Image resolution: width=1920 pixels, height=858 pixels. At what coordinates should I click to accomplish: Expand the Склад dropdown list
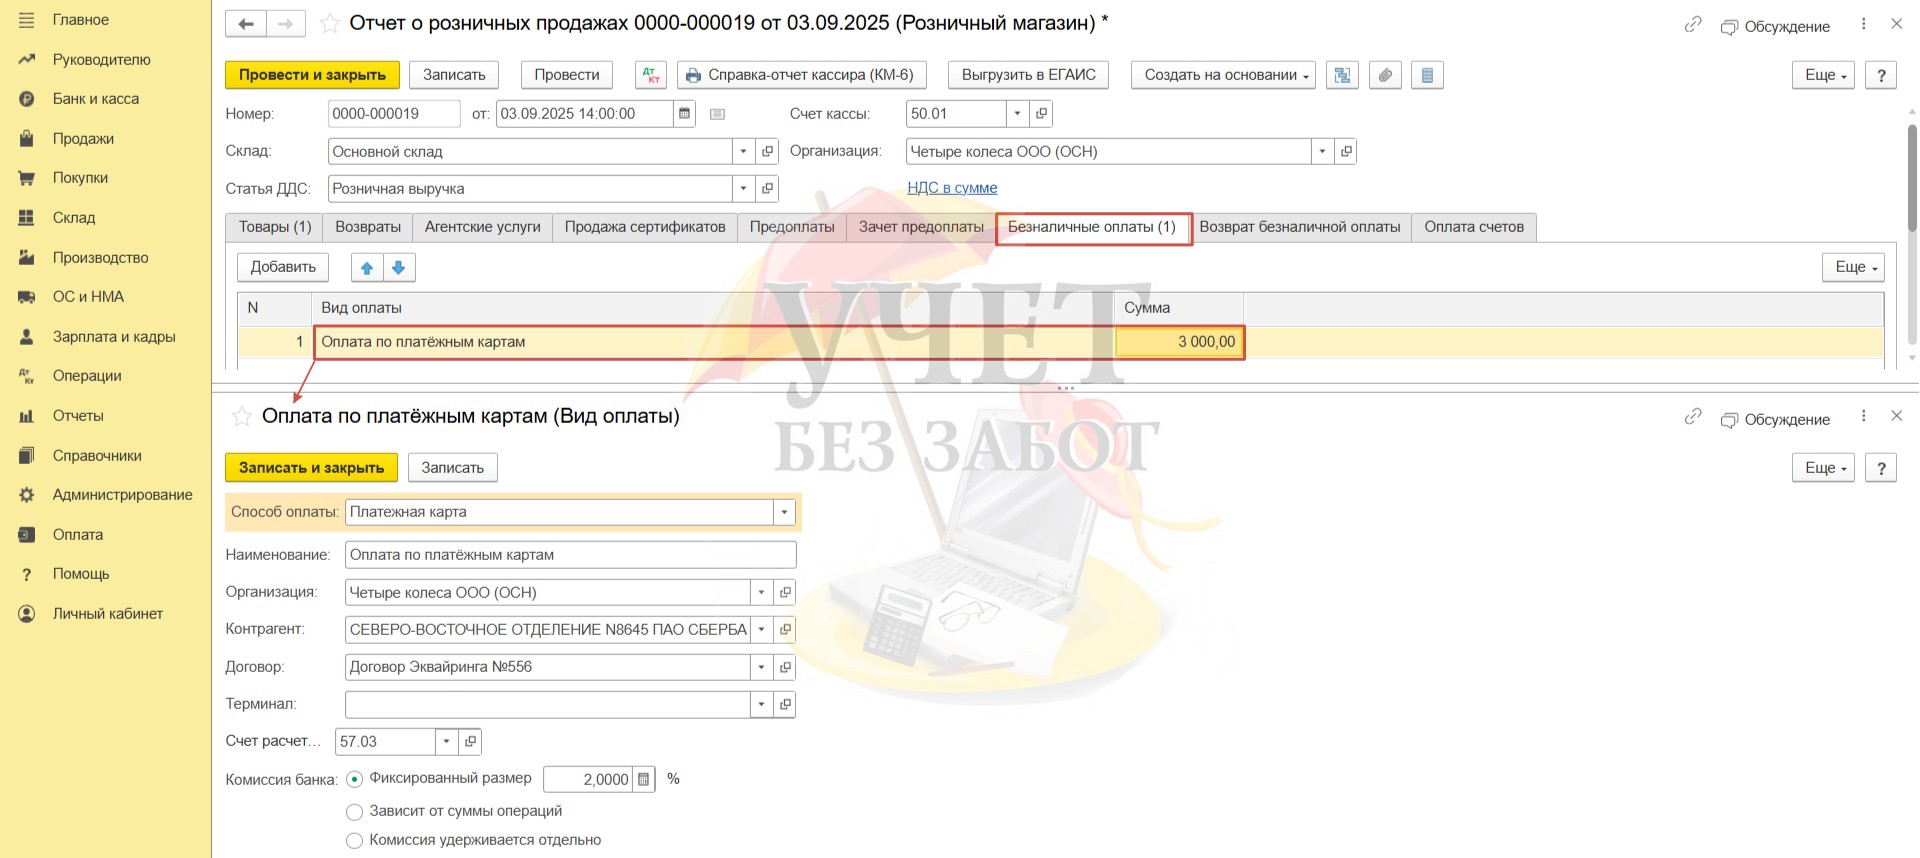[x=743, y=152]
